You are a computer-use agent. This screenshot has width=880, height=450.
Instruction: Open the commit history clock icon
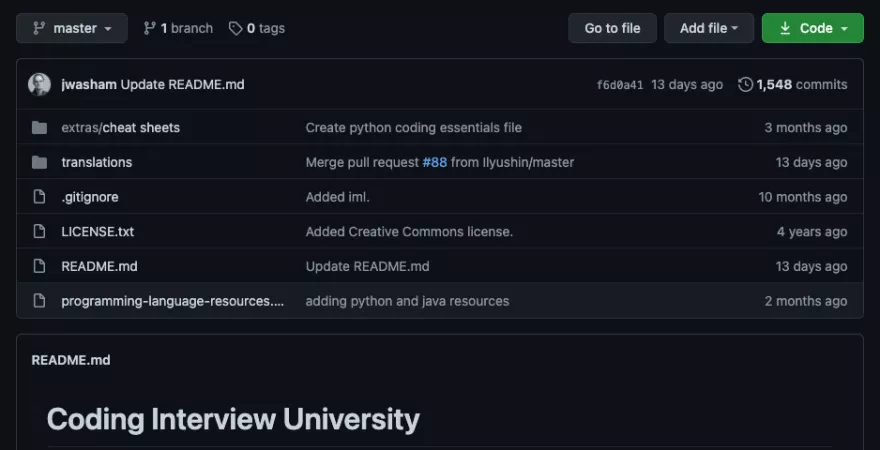click(745, 85)
